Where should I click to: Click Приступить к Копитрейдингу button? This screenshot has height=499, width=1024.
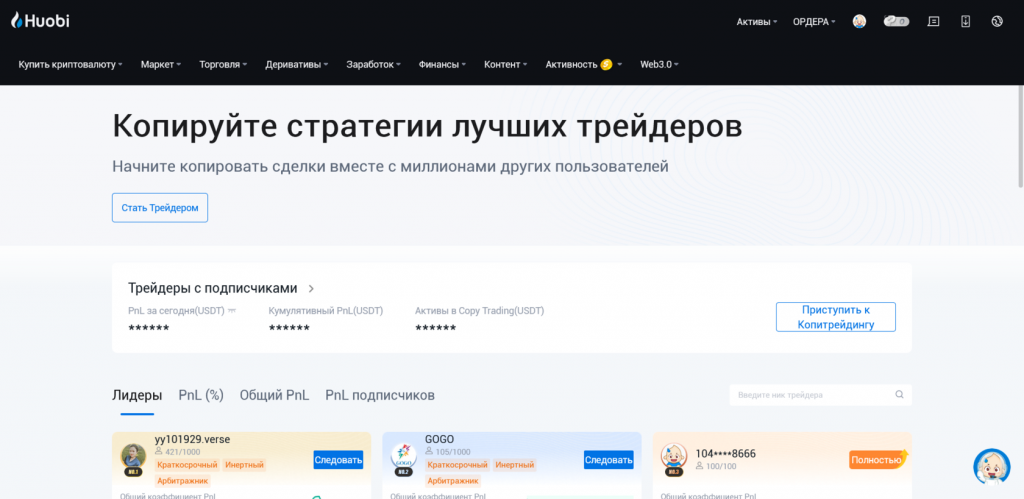point(836,317)
